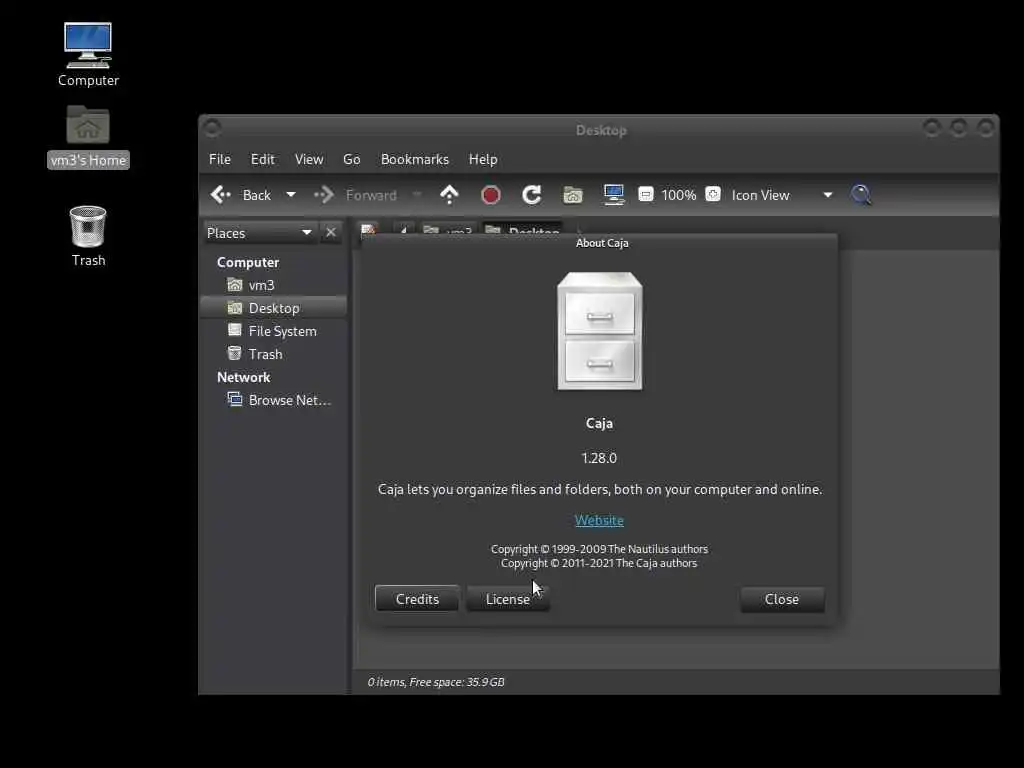Toggle the location bar edit icon
The image size is (1024, 768).
point(369,229)
